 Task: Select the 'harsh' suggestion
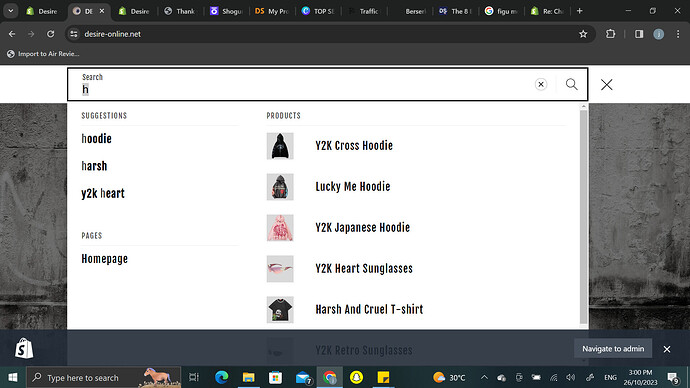tap(94, 166)
